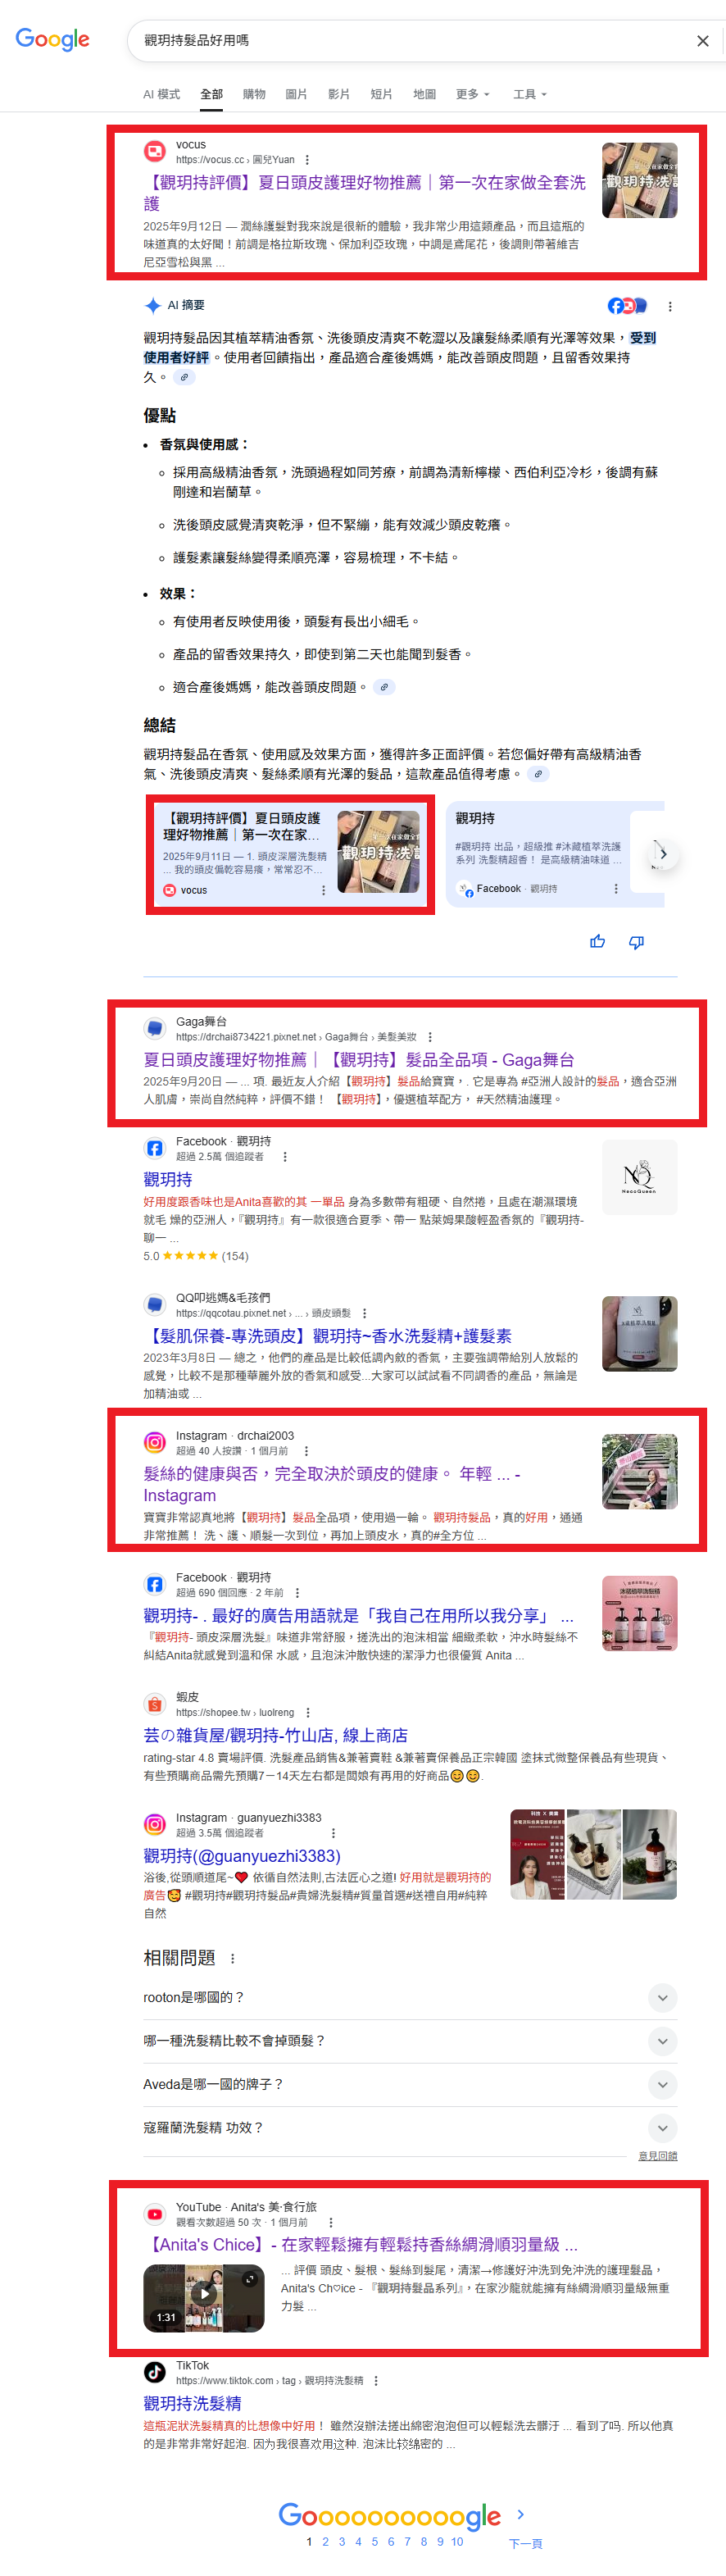Screen dimensions: 726x2576
Task: Switch to the 圖片 tab
Action: click(x=296, y=94)
